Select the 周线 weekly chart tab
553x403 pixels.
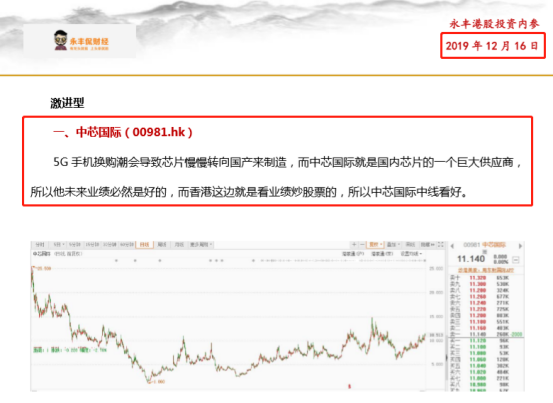click(x=162, y=244)
